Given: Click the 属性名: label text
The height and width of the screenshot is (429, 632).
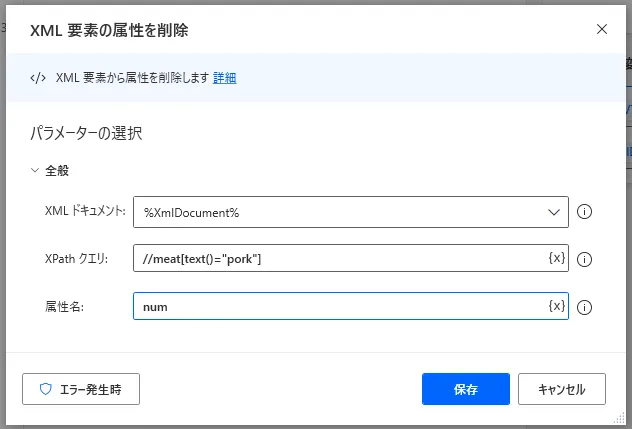Looking at the screenshot, I should (64, 307).
